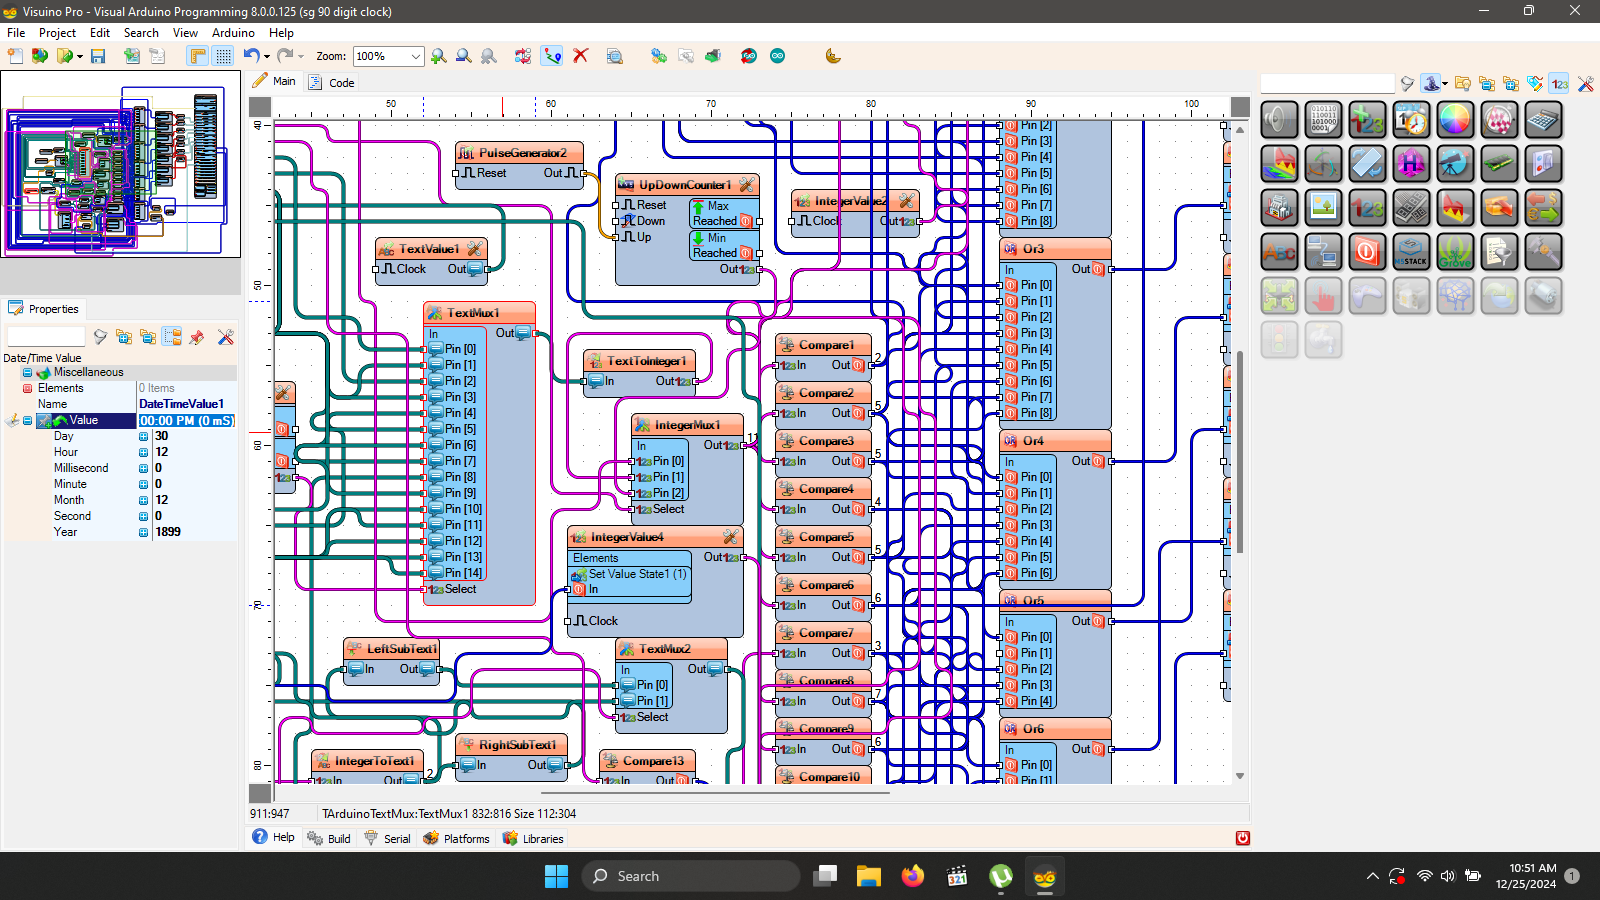This screenshot has height=900, width=1600.
Task: Click the Platforms button in bottom bar
Action: [456, 838]
